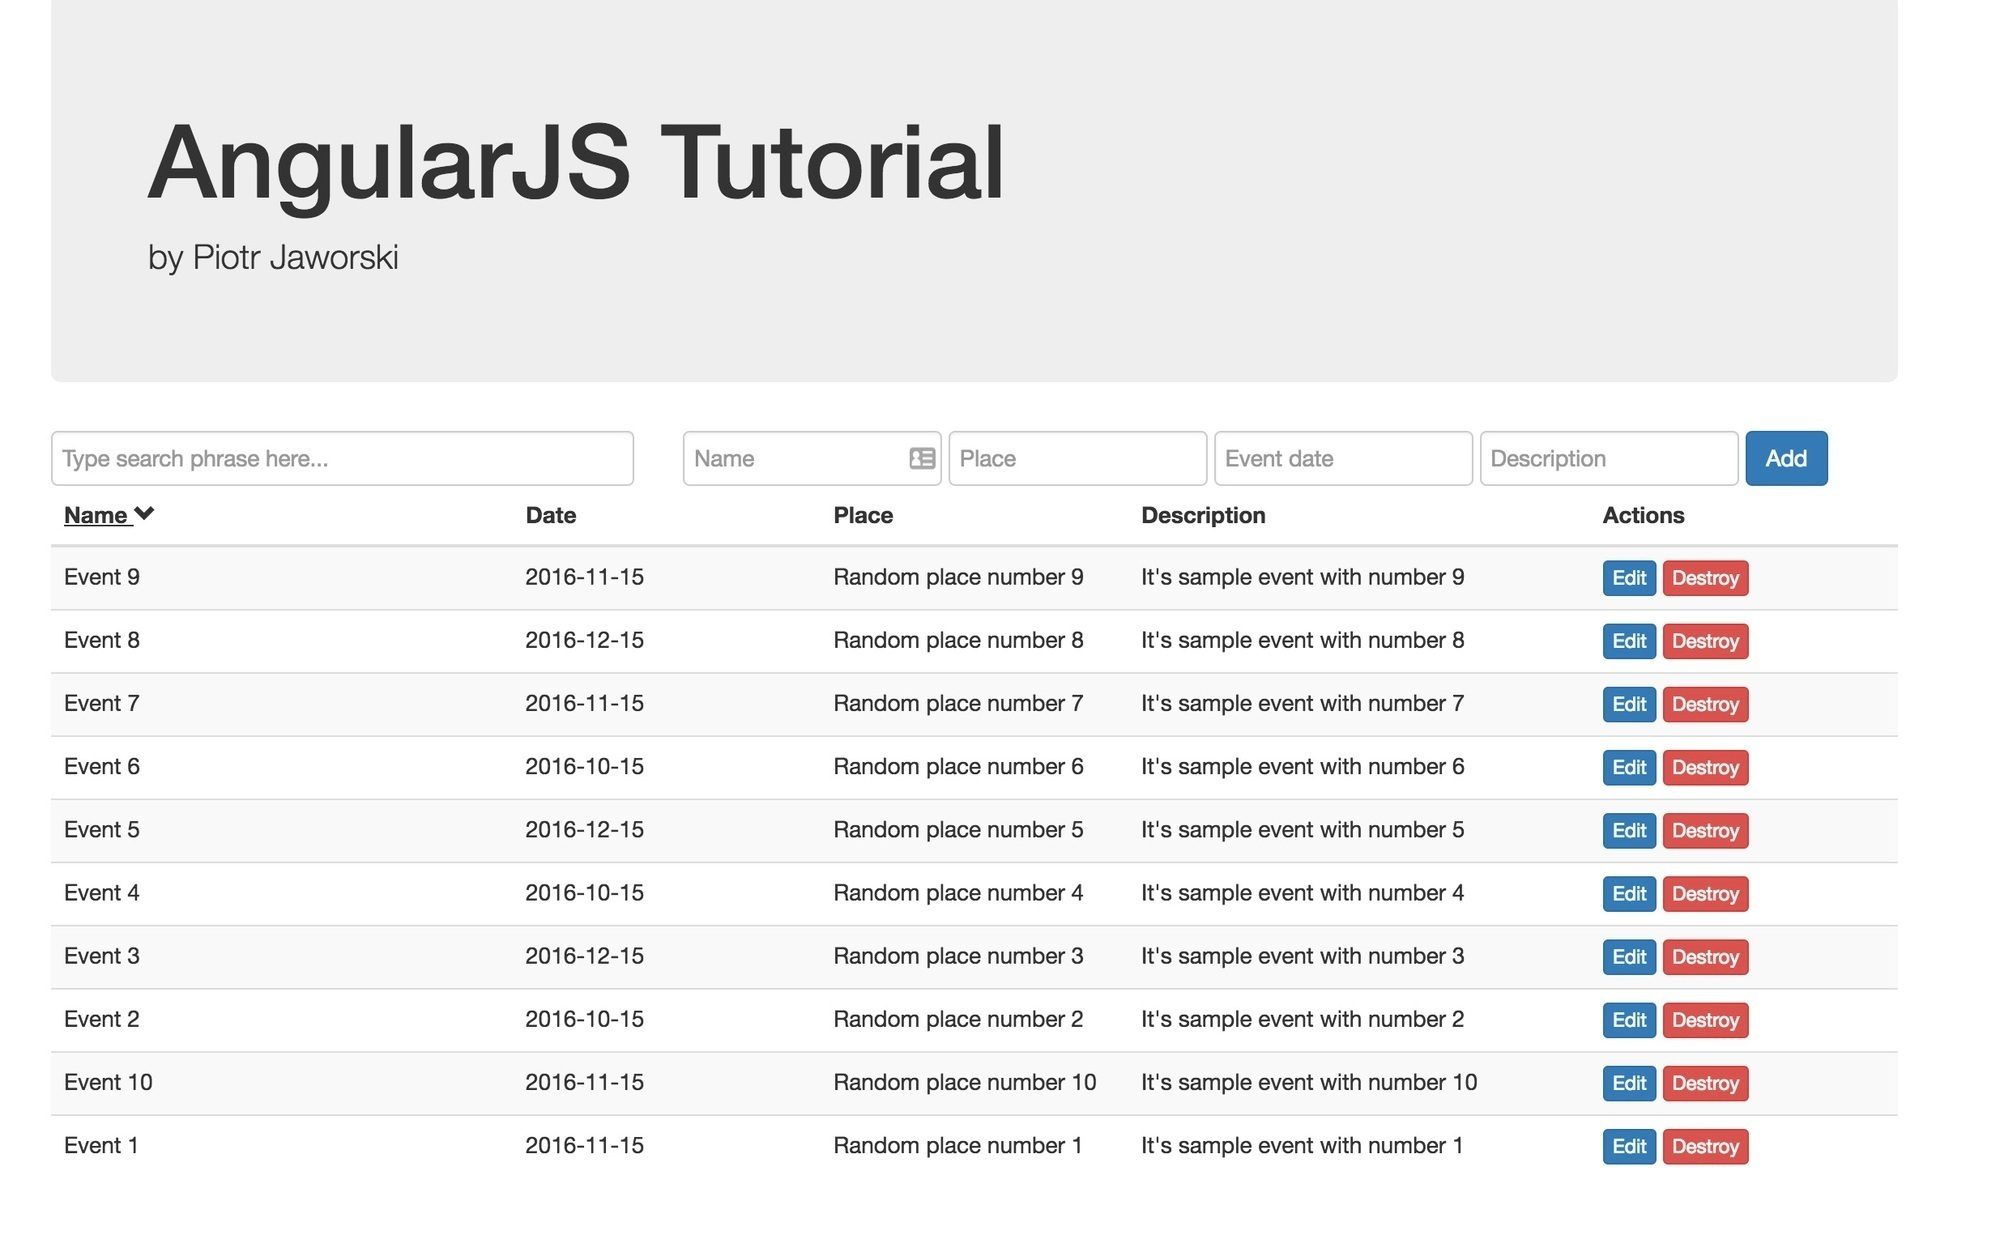This screenshot has height=1235, width=2000.
Task: Click the Description input field
Action: [x=1608, y=458]
